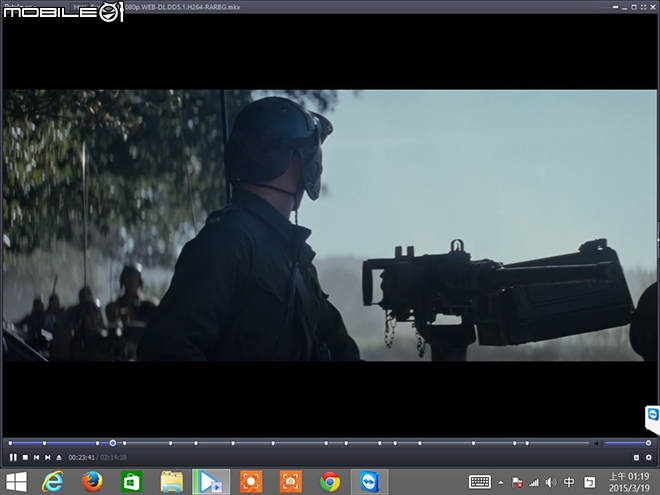Screen dimensions: 660x495
Task: Skip to the next file button
Action: click(48, 457)
